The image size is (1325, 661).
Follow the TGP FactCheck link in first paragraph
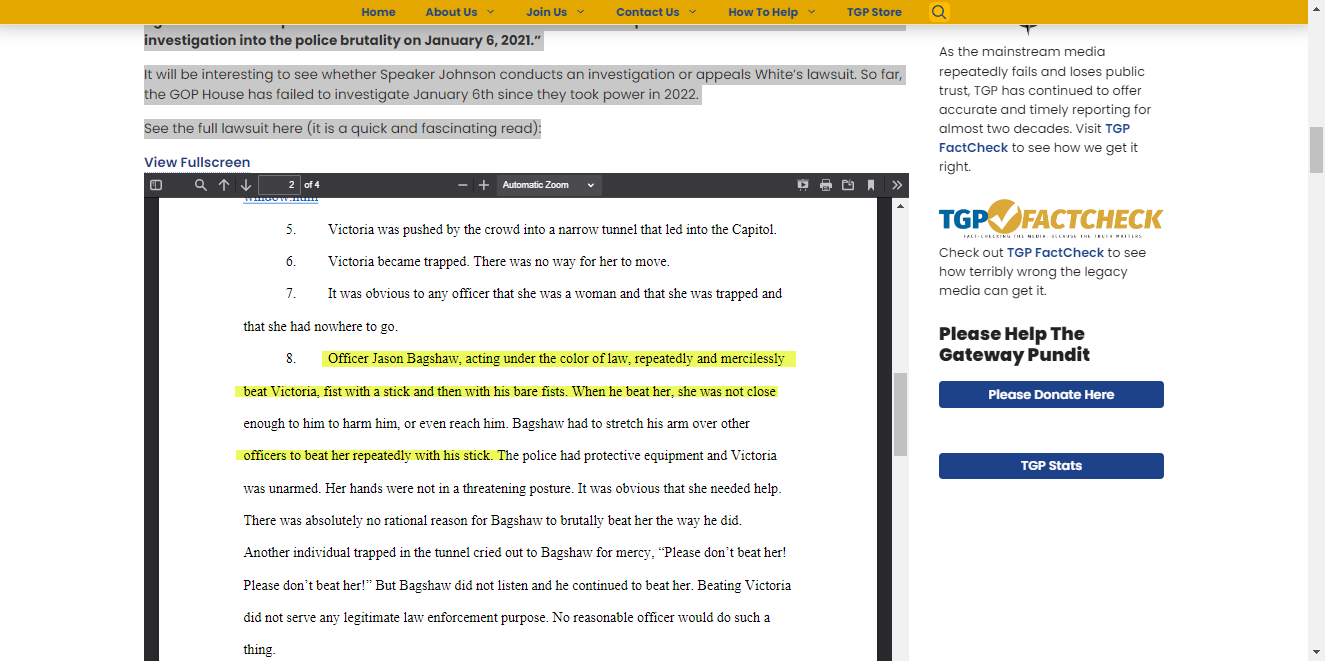(1034, 138)
